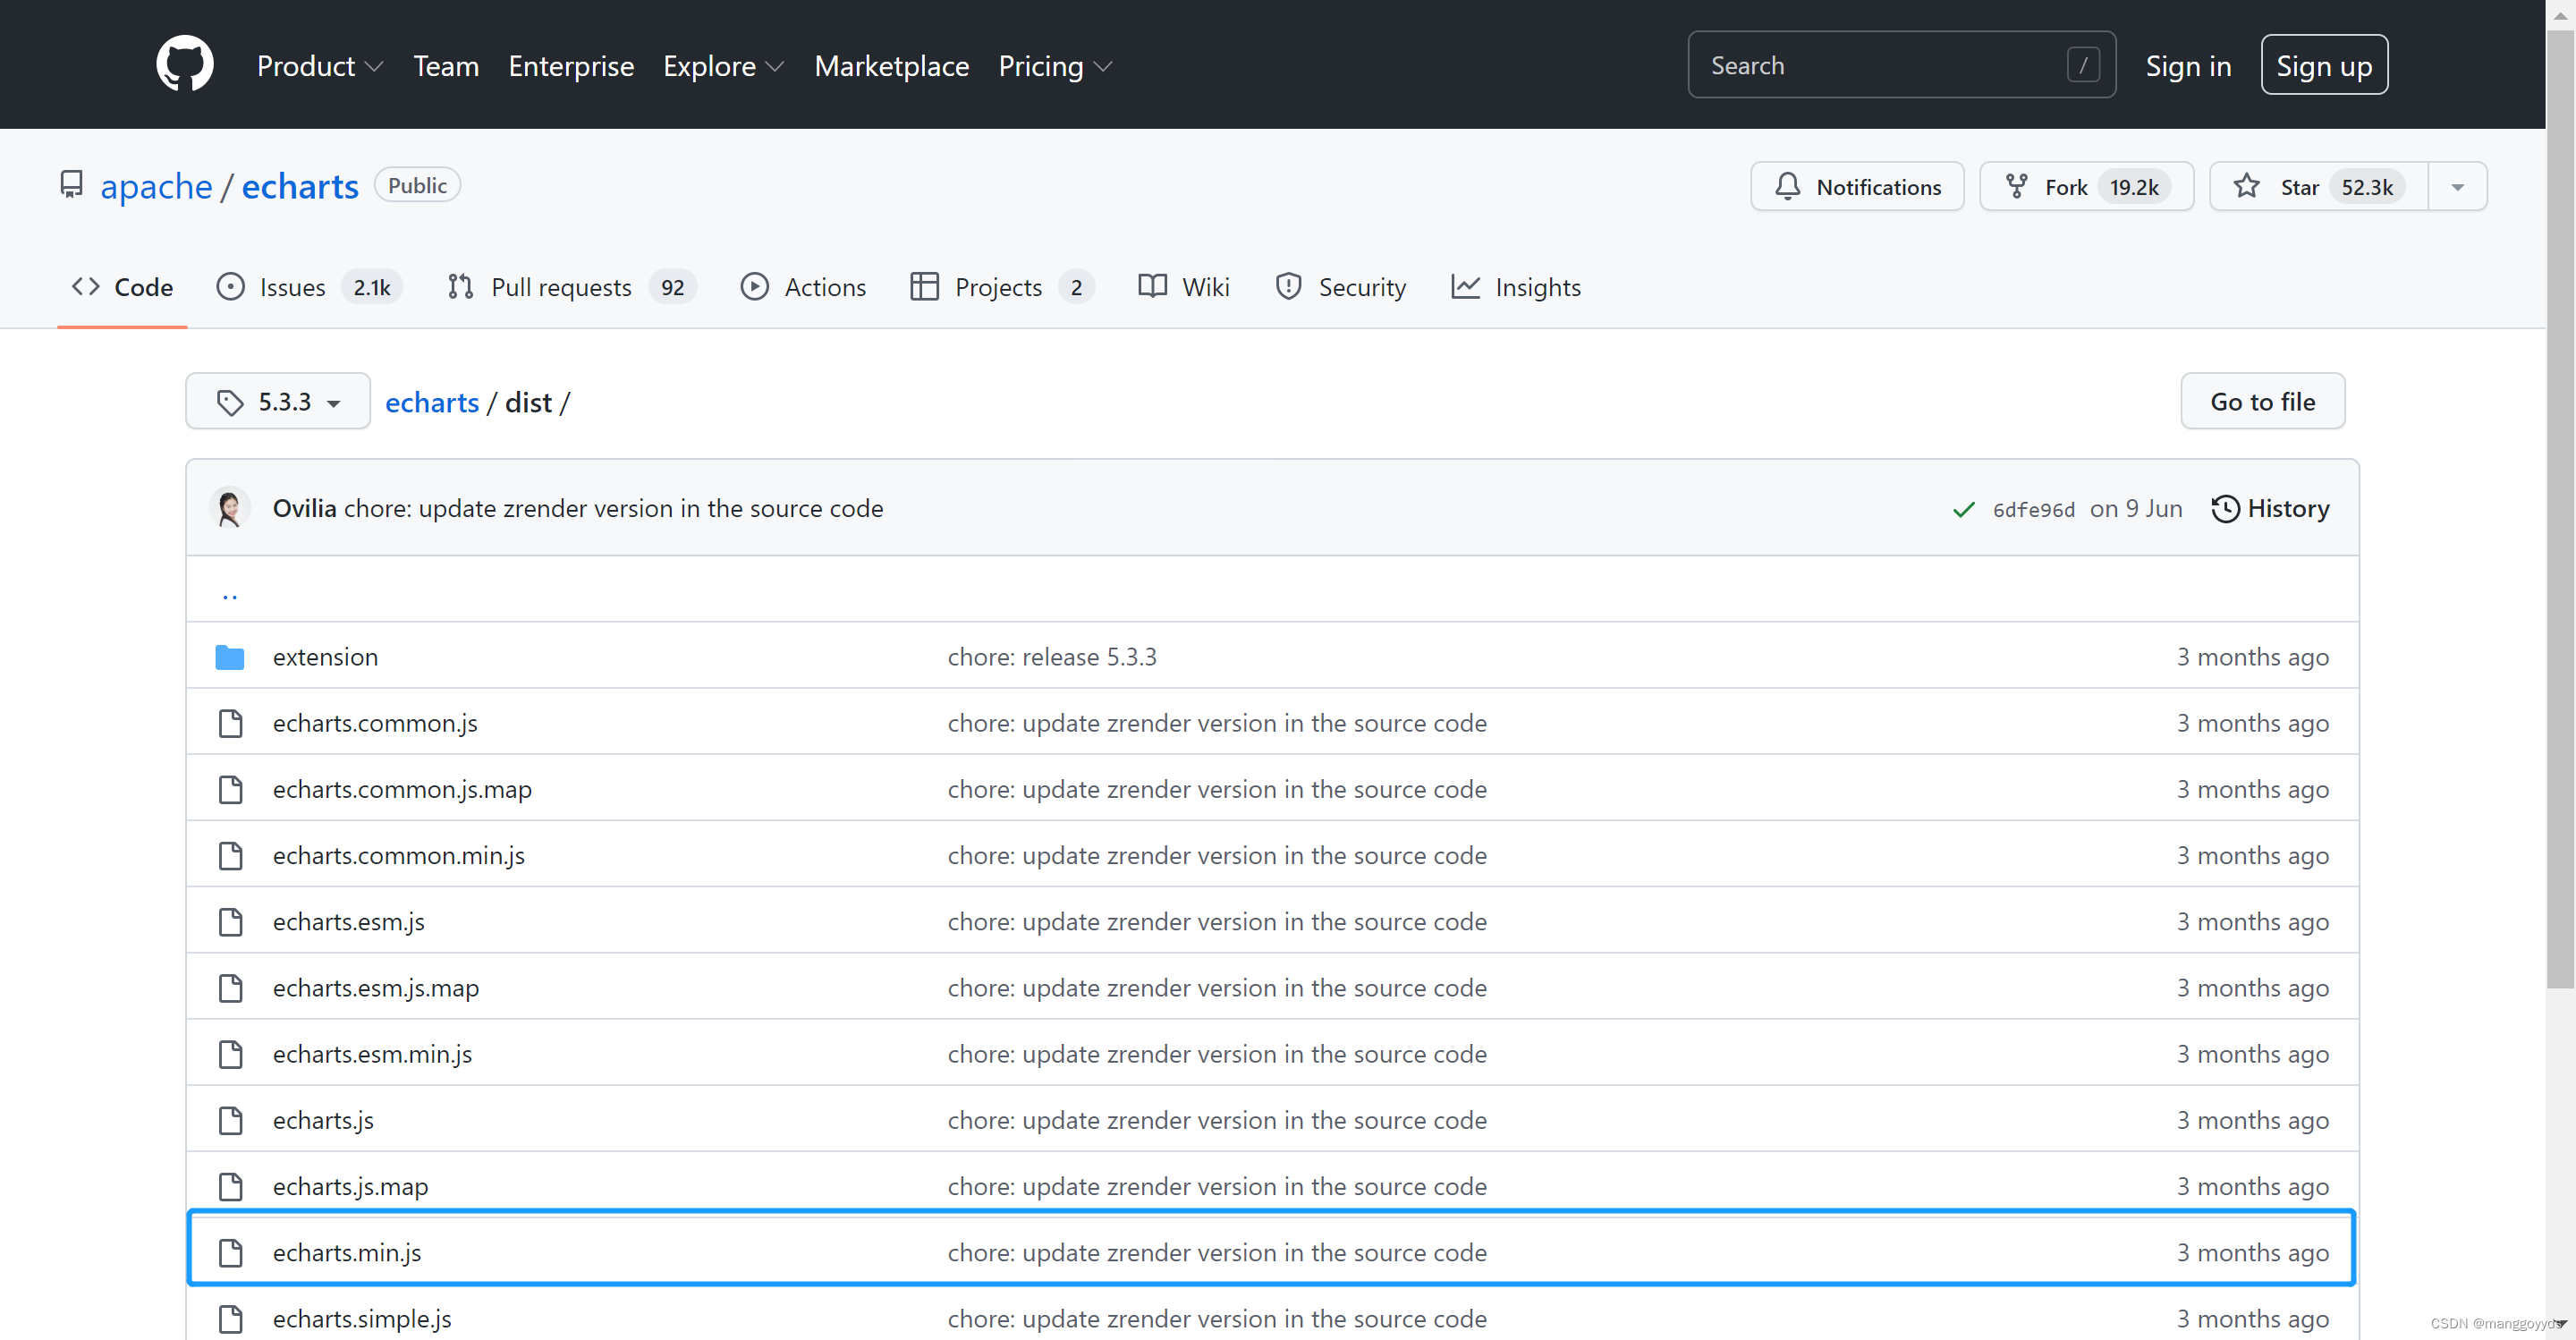
Task: Click the echarts breadcrumb link before dist
Action: coord(432,402)
